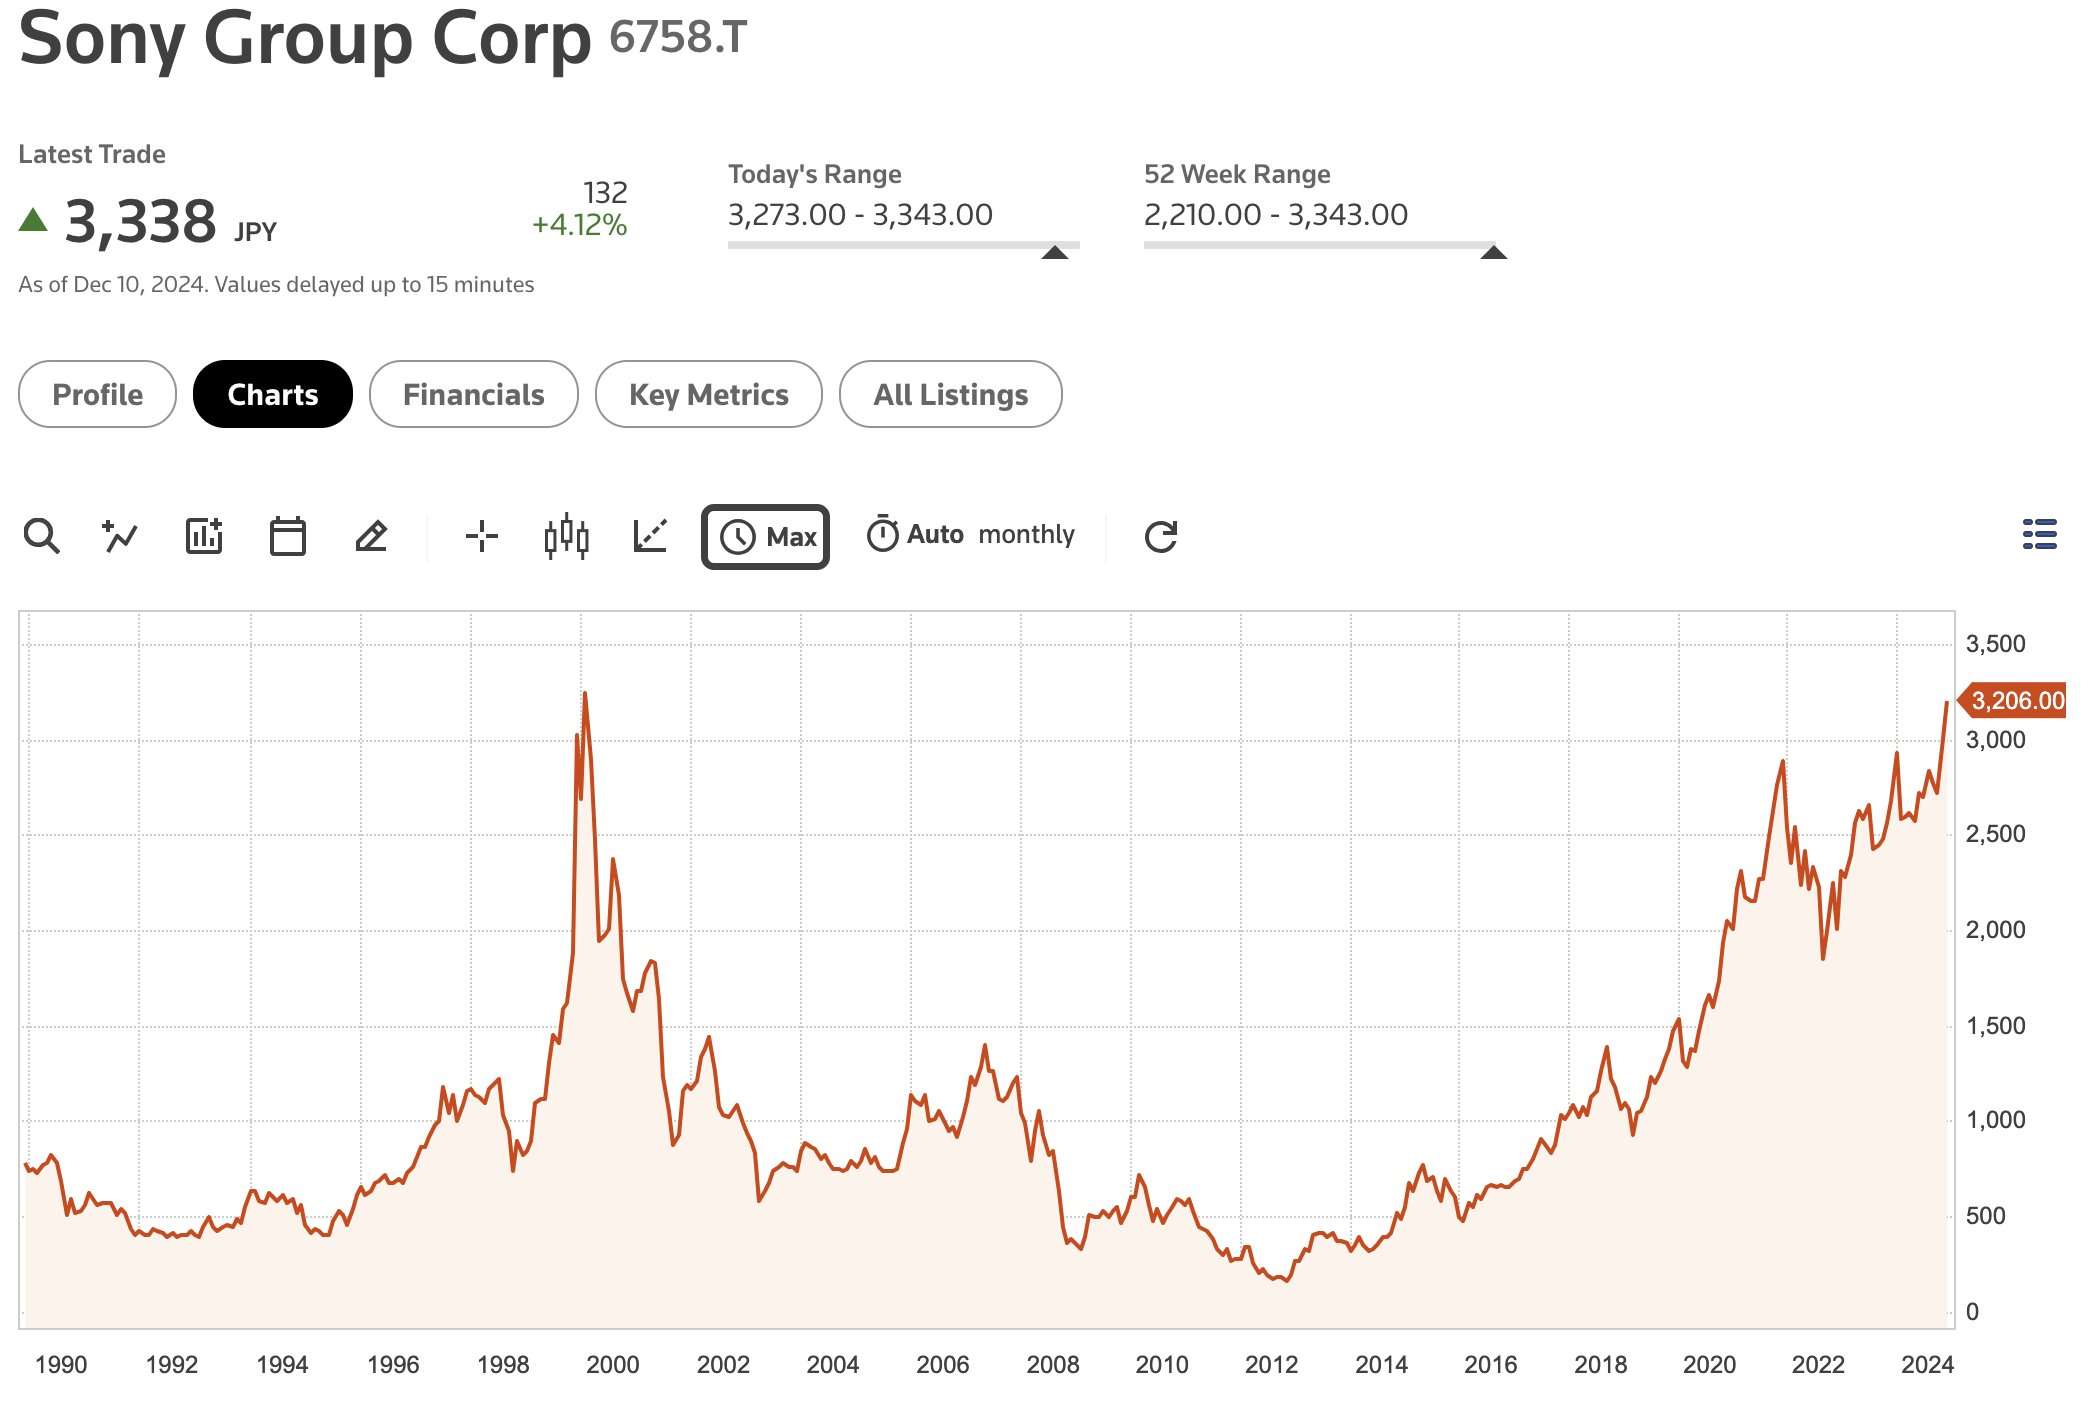Click the refresh chart icon
Screen dimensions: 2090x1406
[x=1161, y=536]
